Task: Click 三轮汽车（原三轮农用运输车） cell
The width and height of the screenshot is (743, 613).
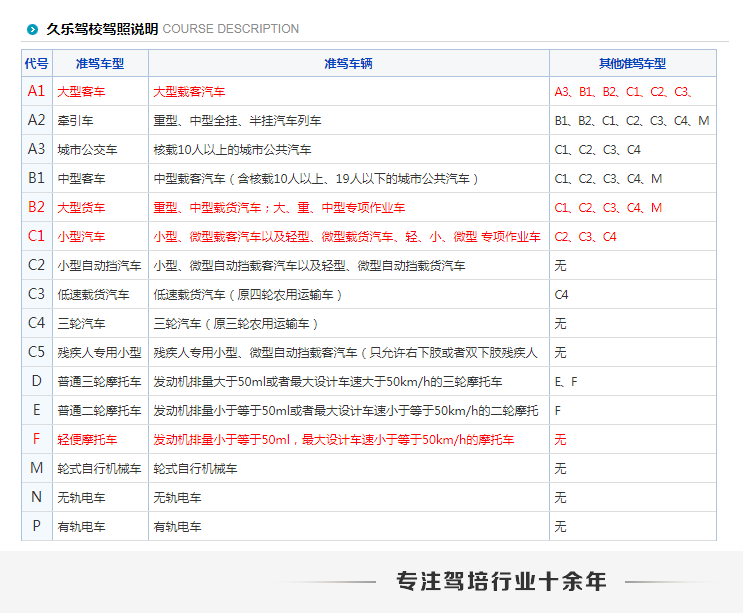Action: tap(348, 324)
